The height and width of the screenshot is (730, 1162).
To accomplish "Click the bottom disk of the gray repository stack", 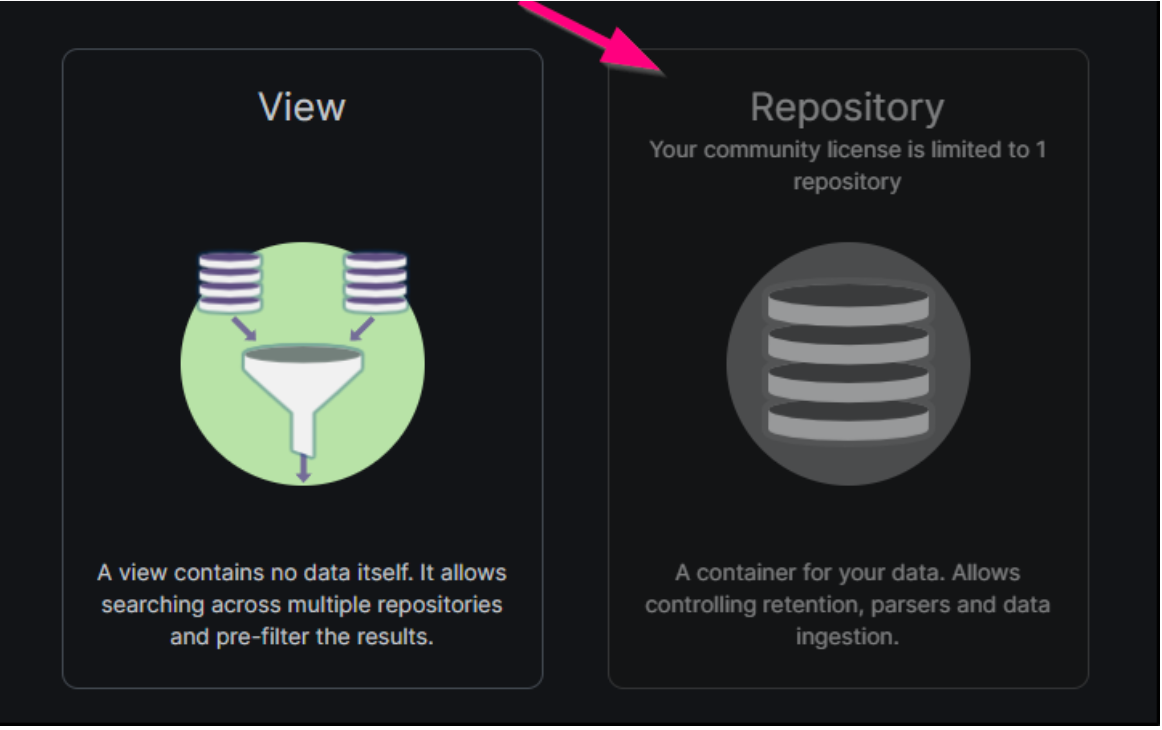I will tap(848, 420).
